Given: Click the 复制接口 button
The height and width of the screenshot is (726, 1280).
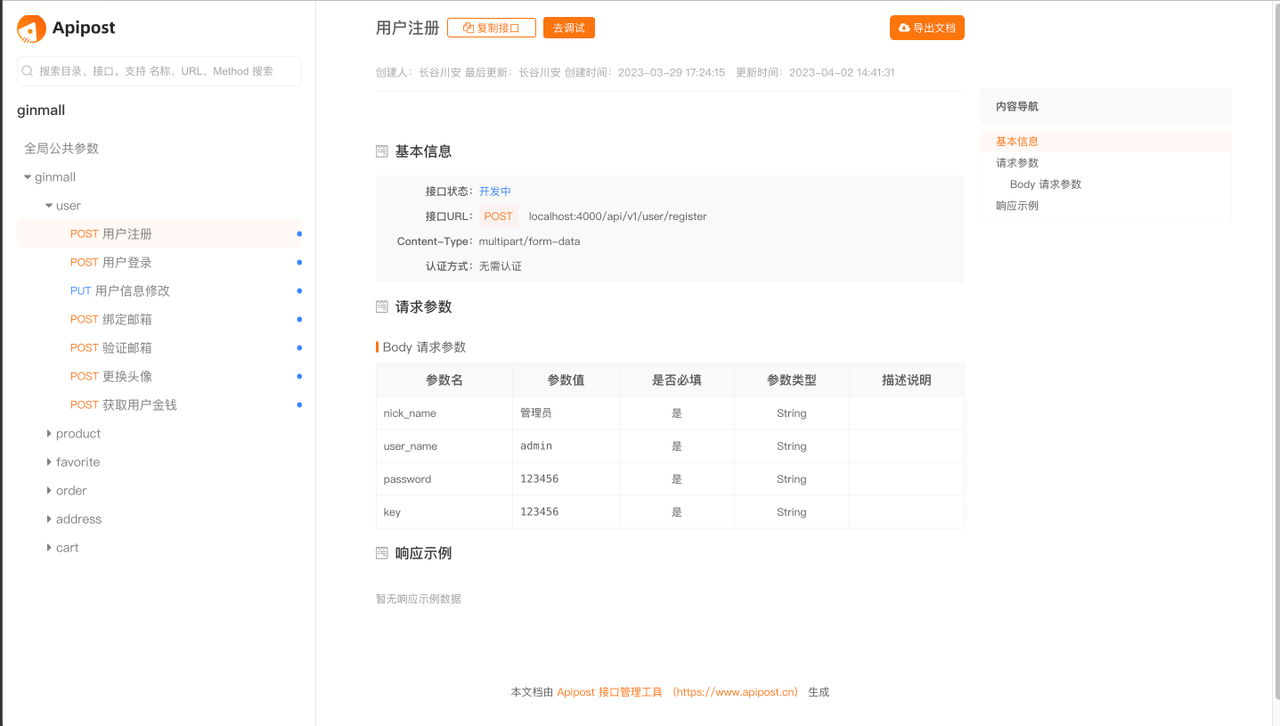Looking at the screenshot, I should (x=491, y=28).
